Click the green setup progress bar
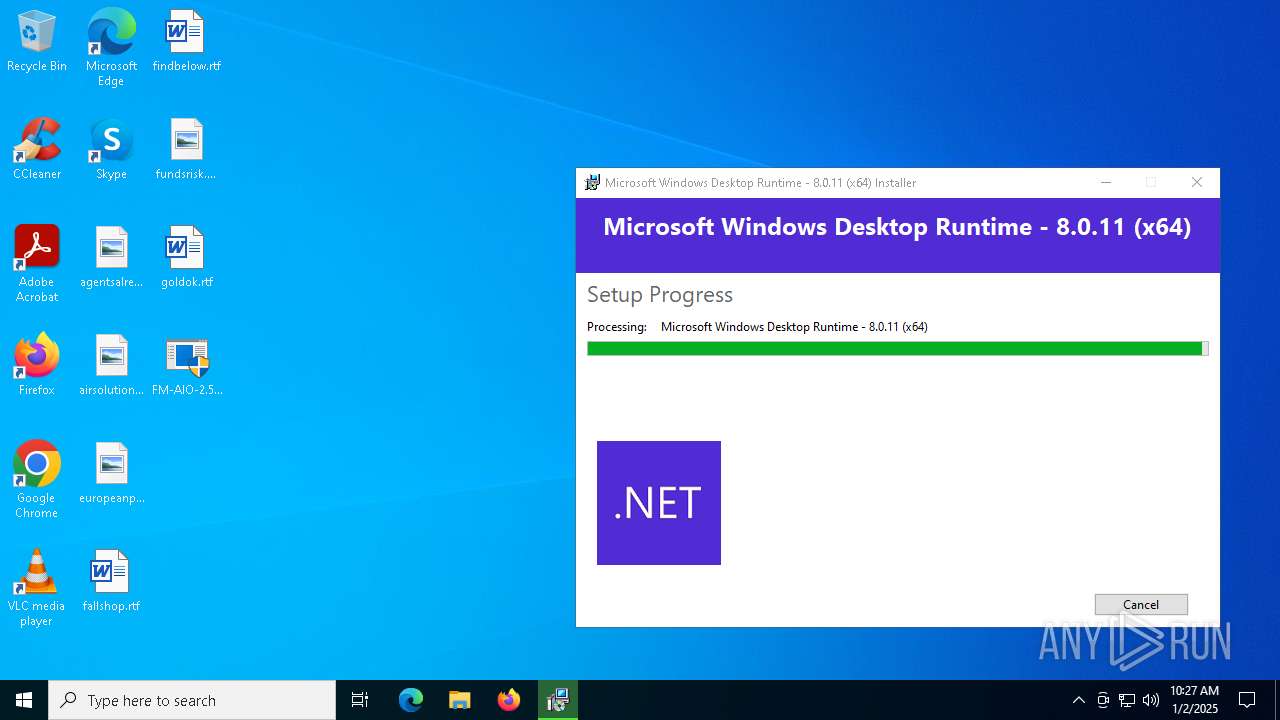 pyautogui.click(x=898, y=348)
